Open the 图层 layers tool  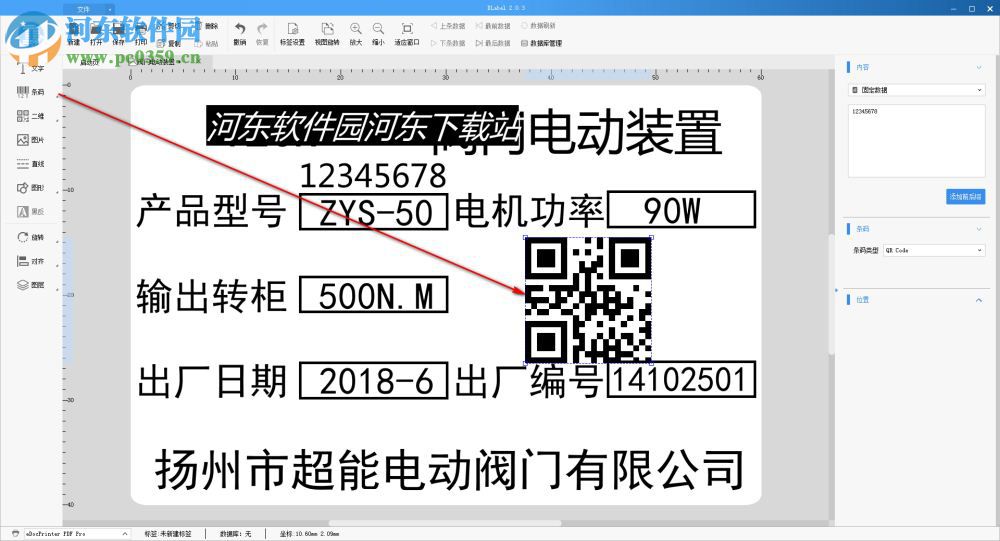pos(30,285)
